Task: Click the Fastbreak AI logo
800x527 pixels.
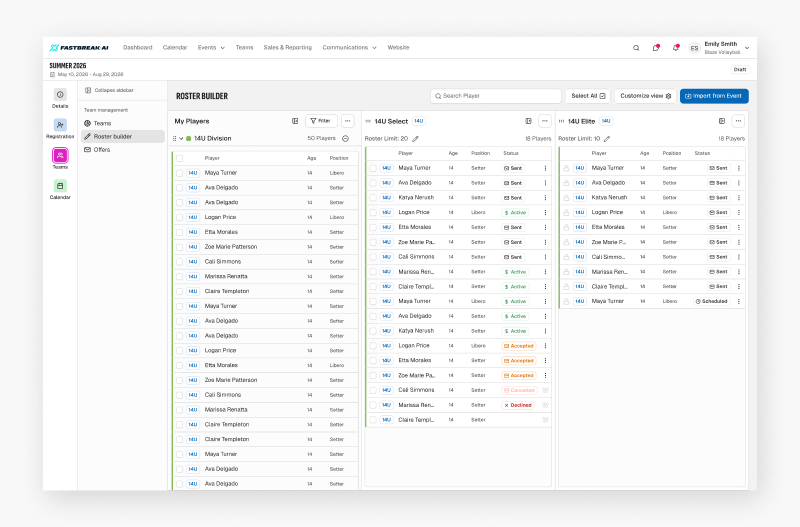Action: coord(79,48)
